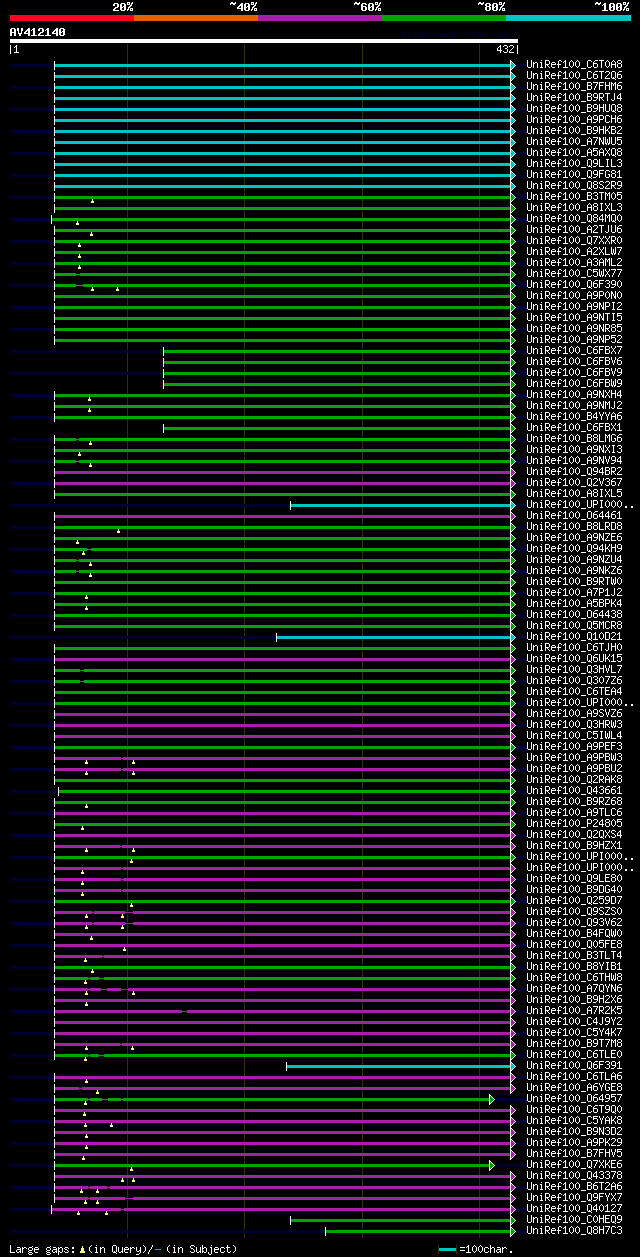Select the UniRef100_B9RTJ4 label

tap(574, 97)
